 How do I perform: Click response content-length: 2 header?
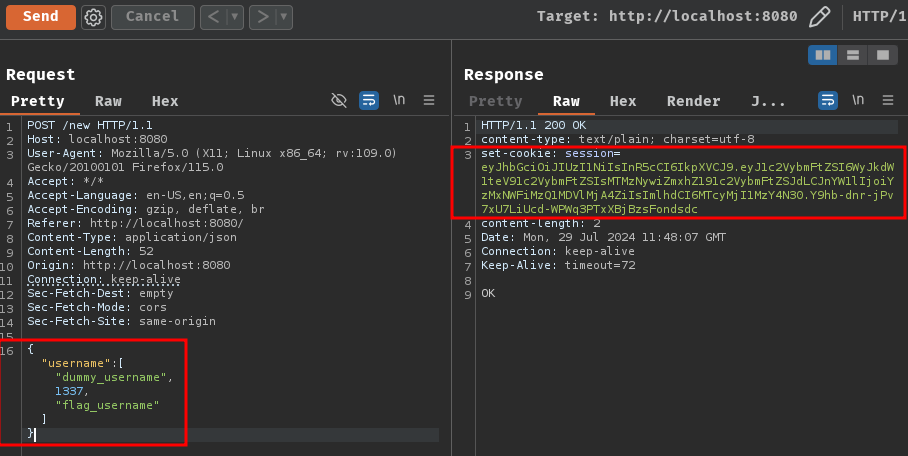click(x=541, y=223)
